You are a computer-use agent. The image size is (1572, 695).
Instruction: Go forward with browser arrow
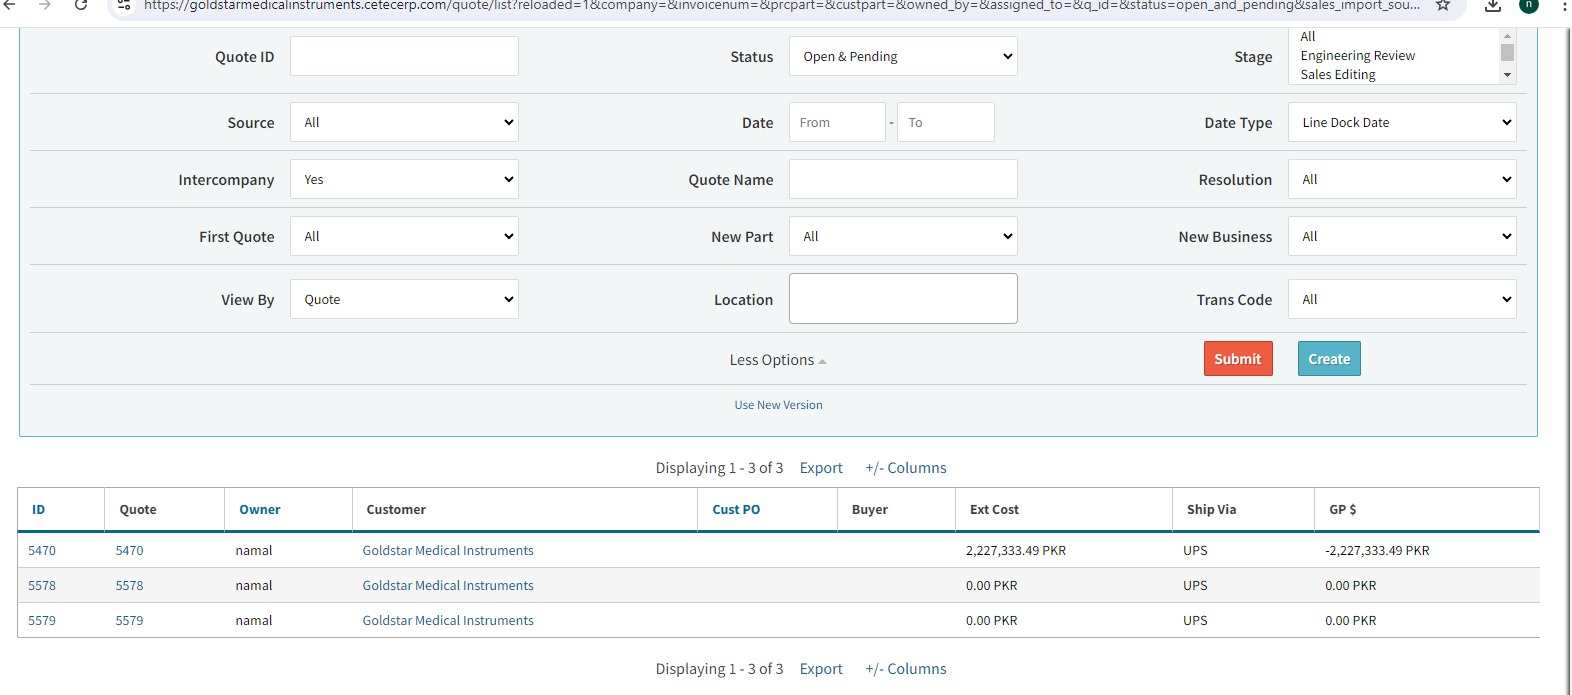45,5
